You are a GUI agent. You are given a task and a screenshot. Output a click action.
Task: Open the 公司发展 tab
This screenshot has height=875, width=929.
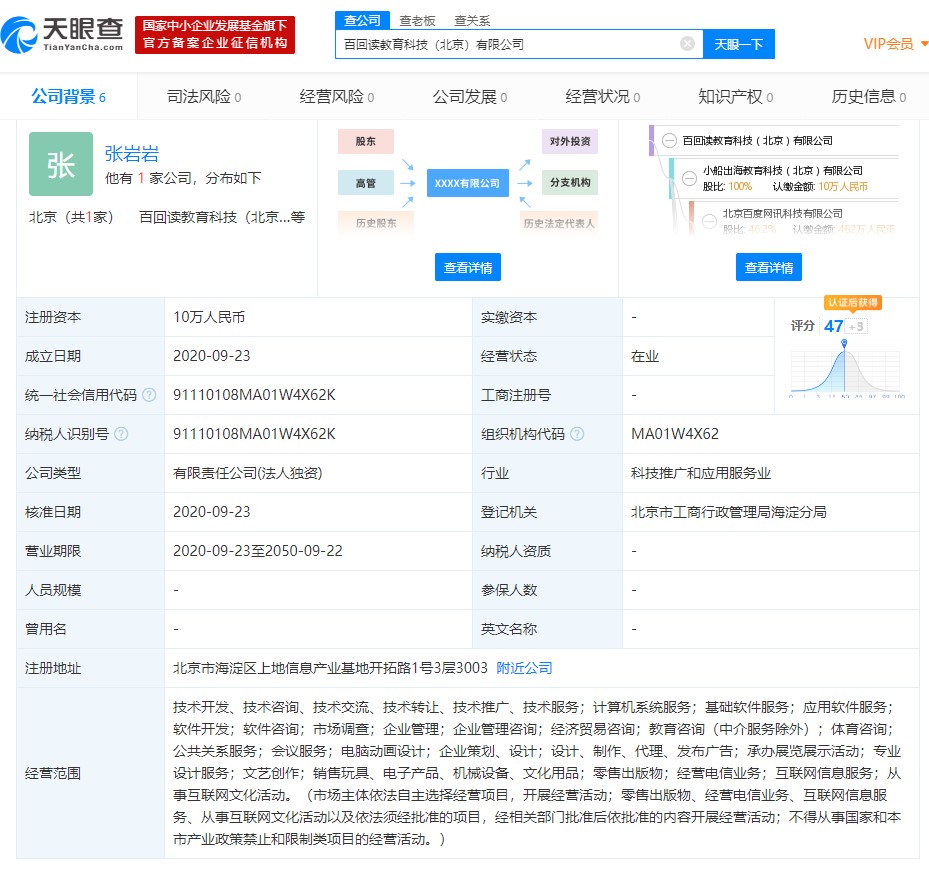(x=470, y=97)
